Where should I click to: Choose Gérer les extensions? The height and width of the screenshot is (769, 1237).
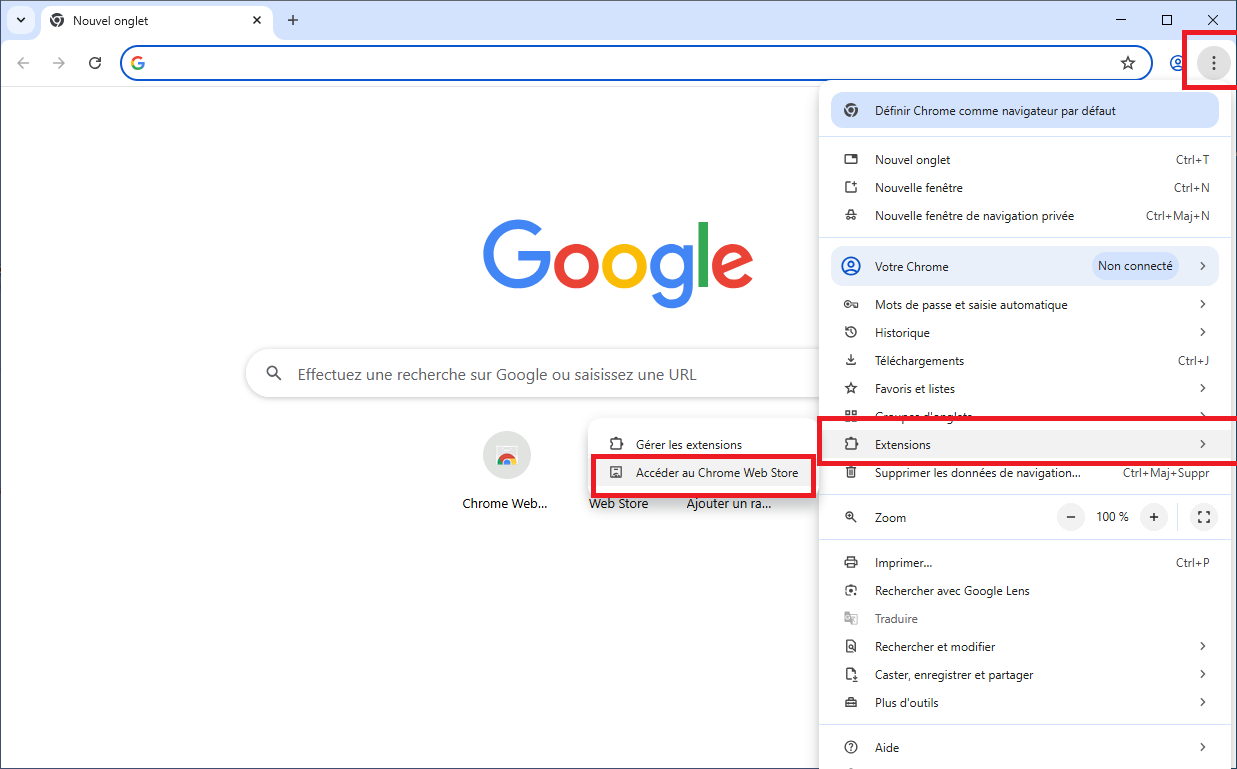coord(688,444)
